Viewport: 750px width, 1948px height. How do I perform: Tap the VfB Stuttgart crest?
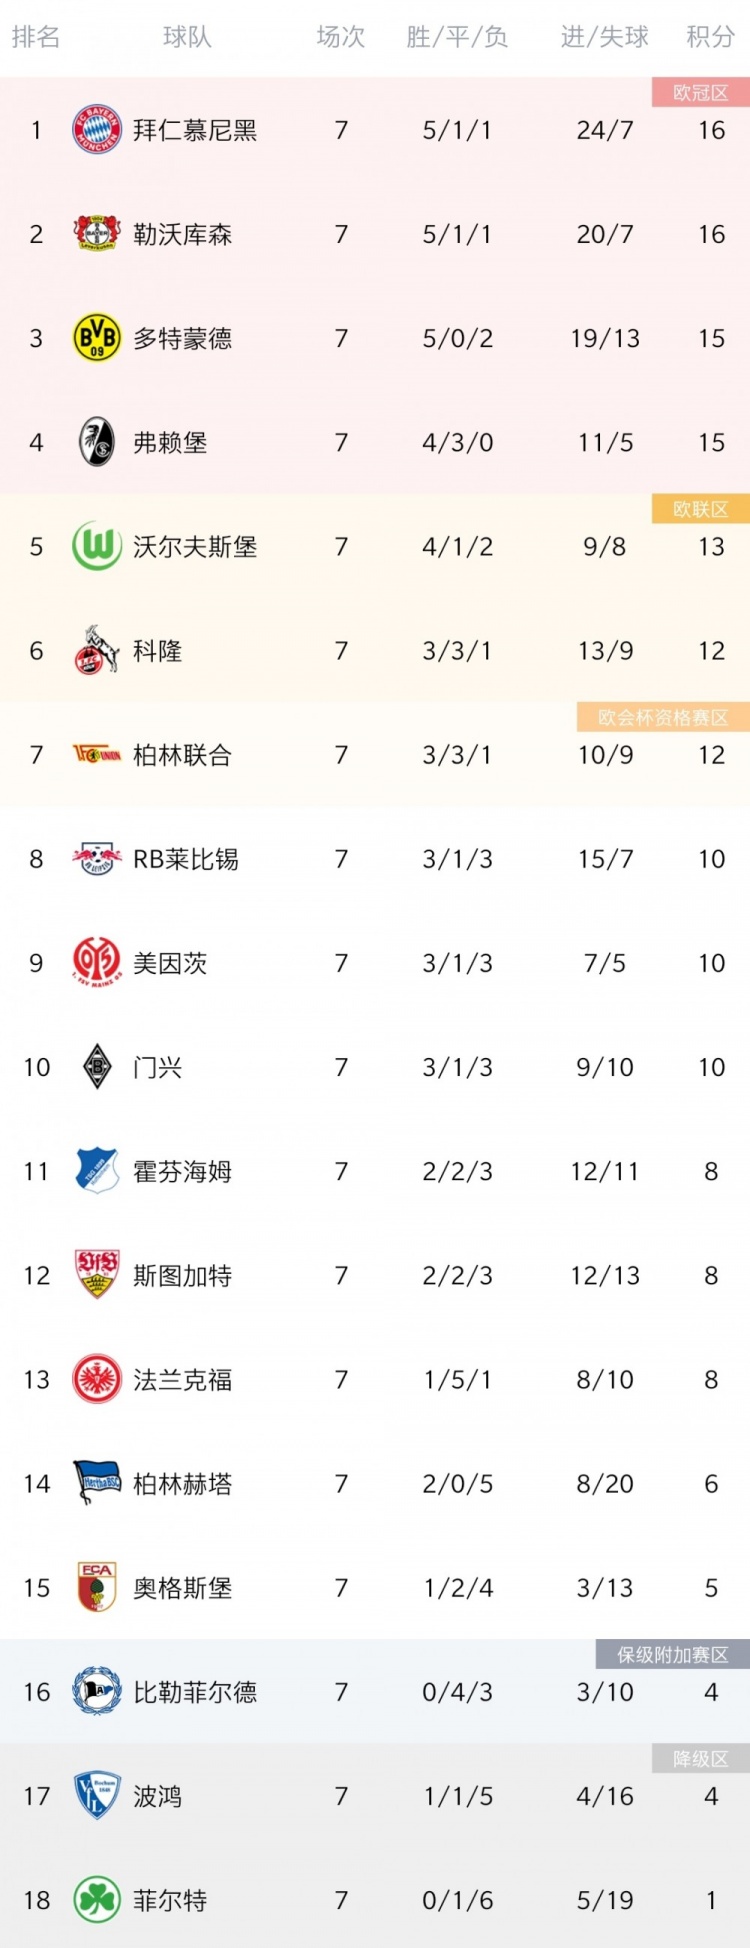tap(97, 1274)
